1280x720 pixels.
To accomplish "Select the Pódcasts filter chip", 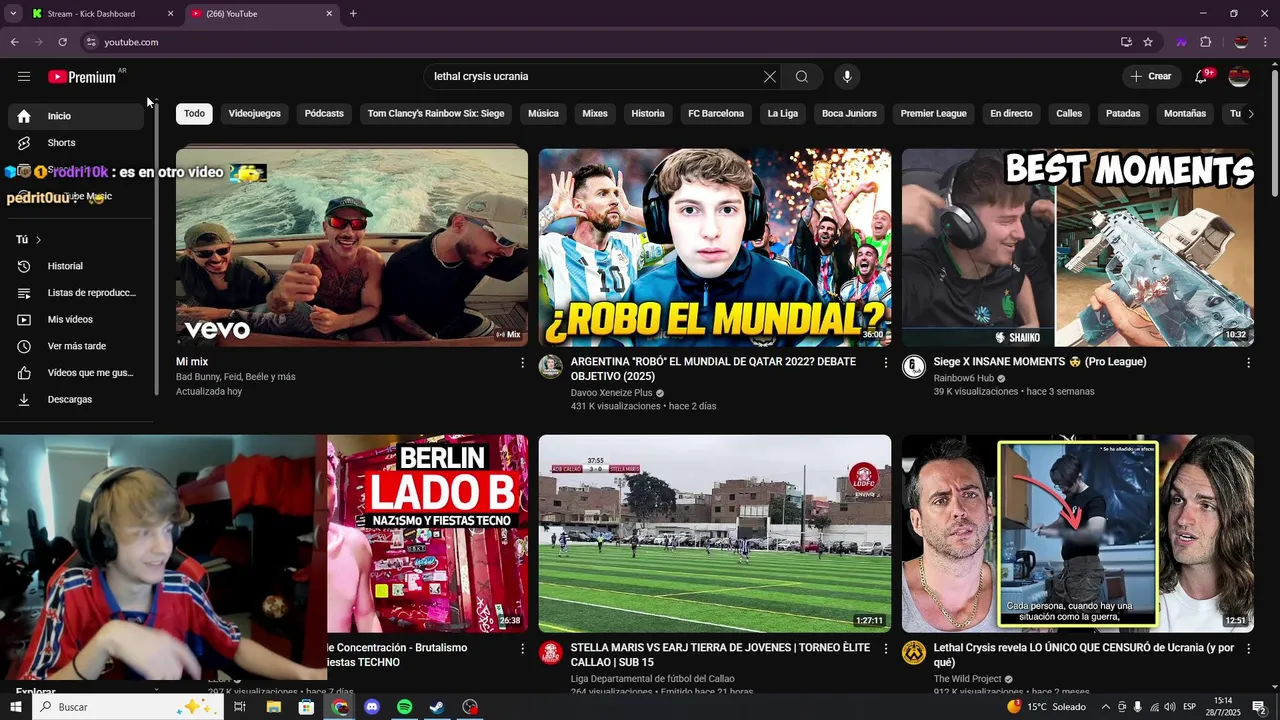I will coord(324,114).
